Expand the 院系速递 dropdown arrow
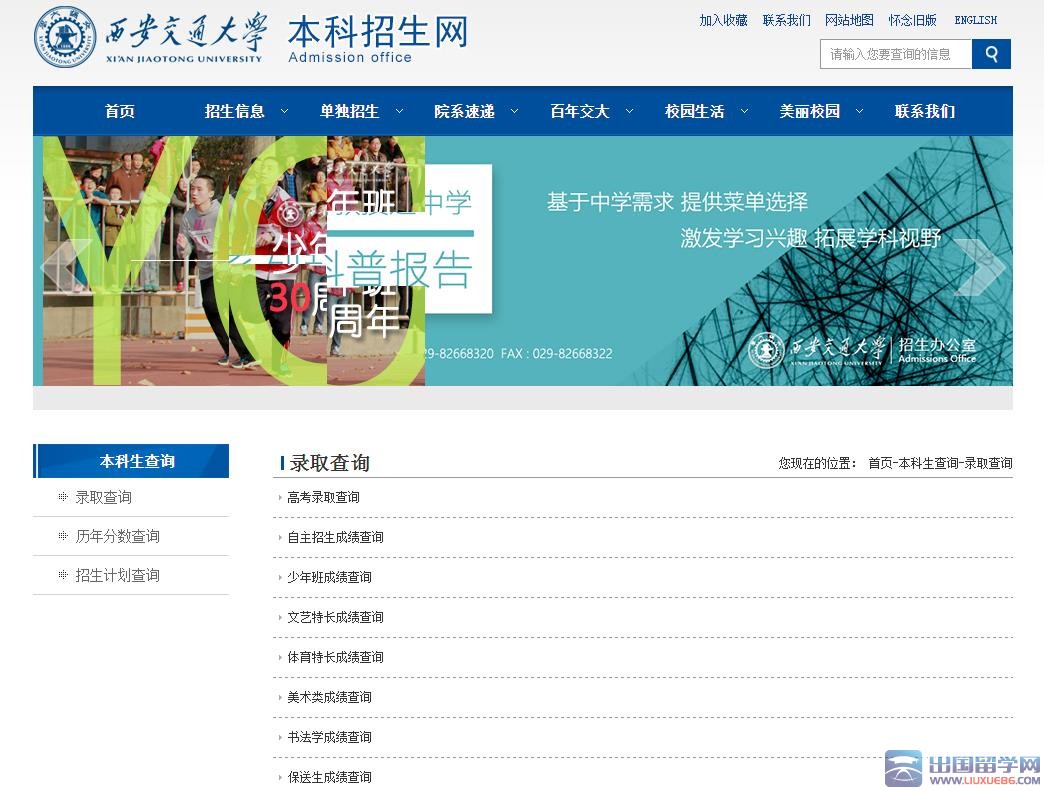1044x791 pixels. pos(515,111)
